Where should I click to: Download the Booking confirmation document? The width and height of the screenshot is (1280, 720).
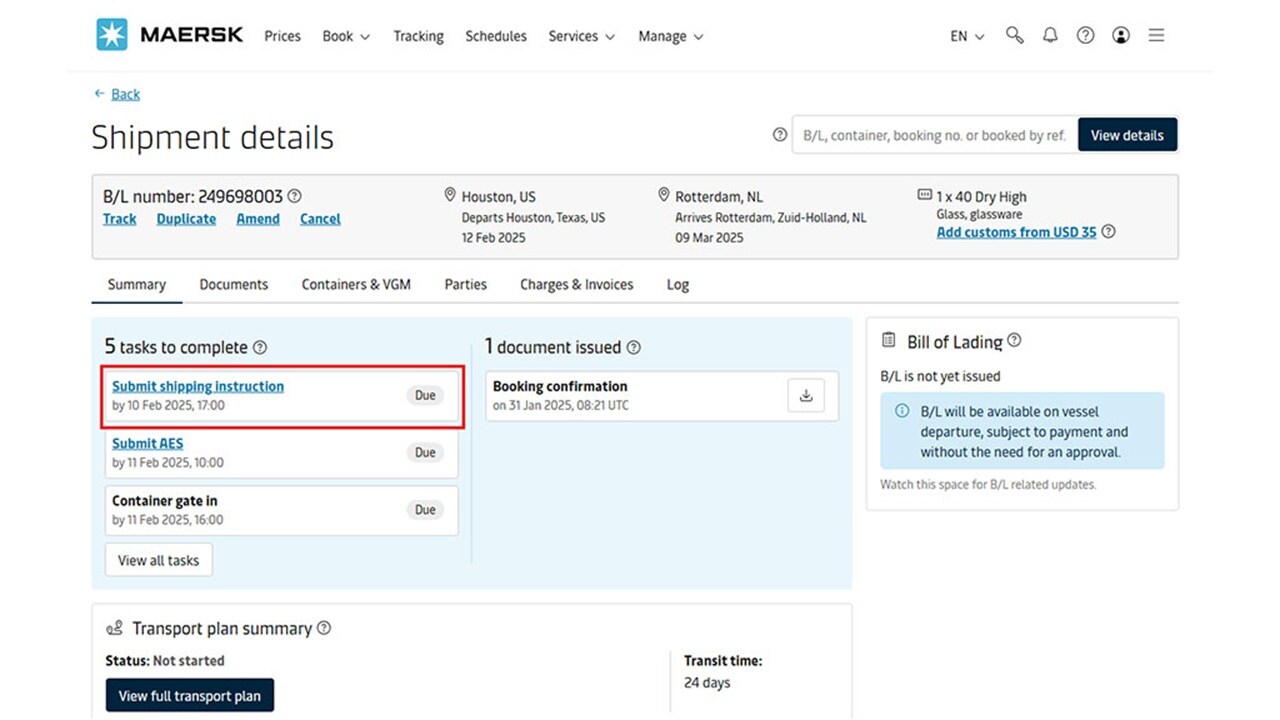(x=806, y=395)
